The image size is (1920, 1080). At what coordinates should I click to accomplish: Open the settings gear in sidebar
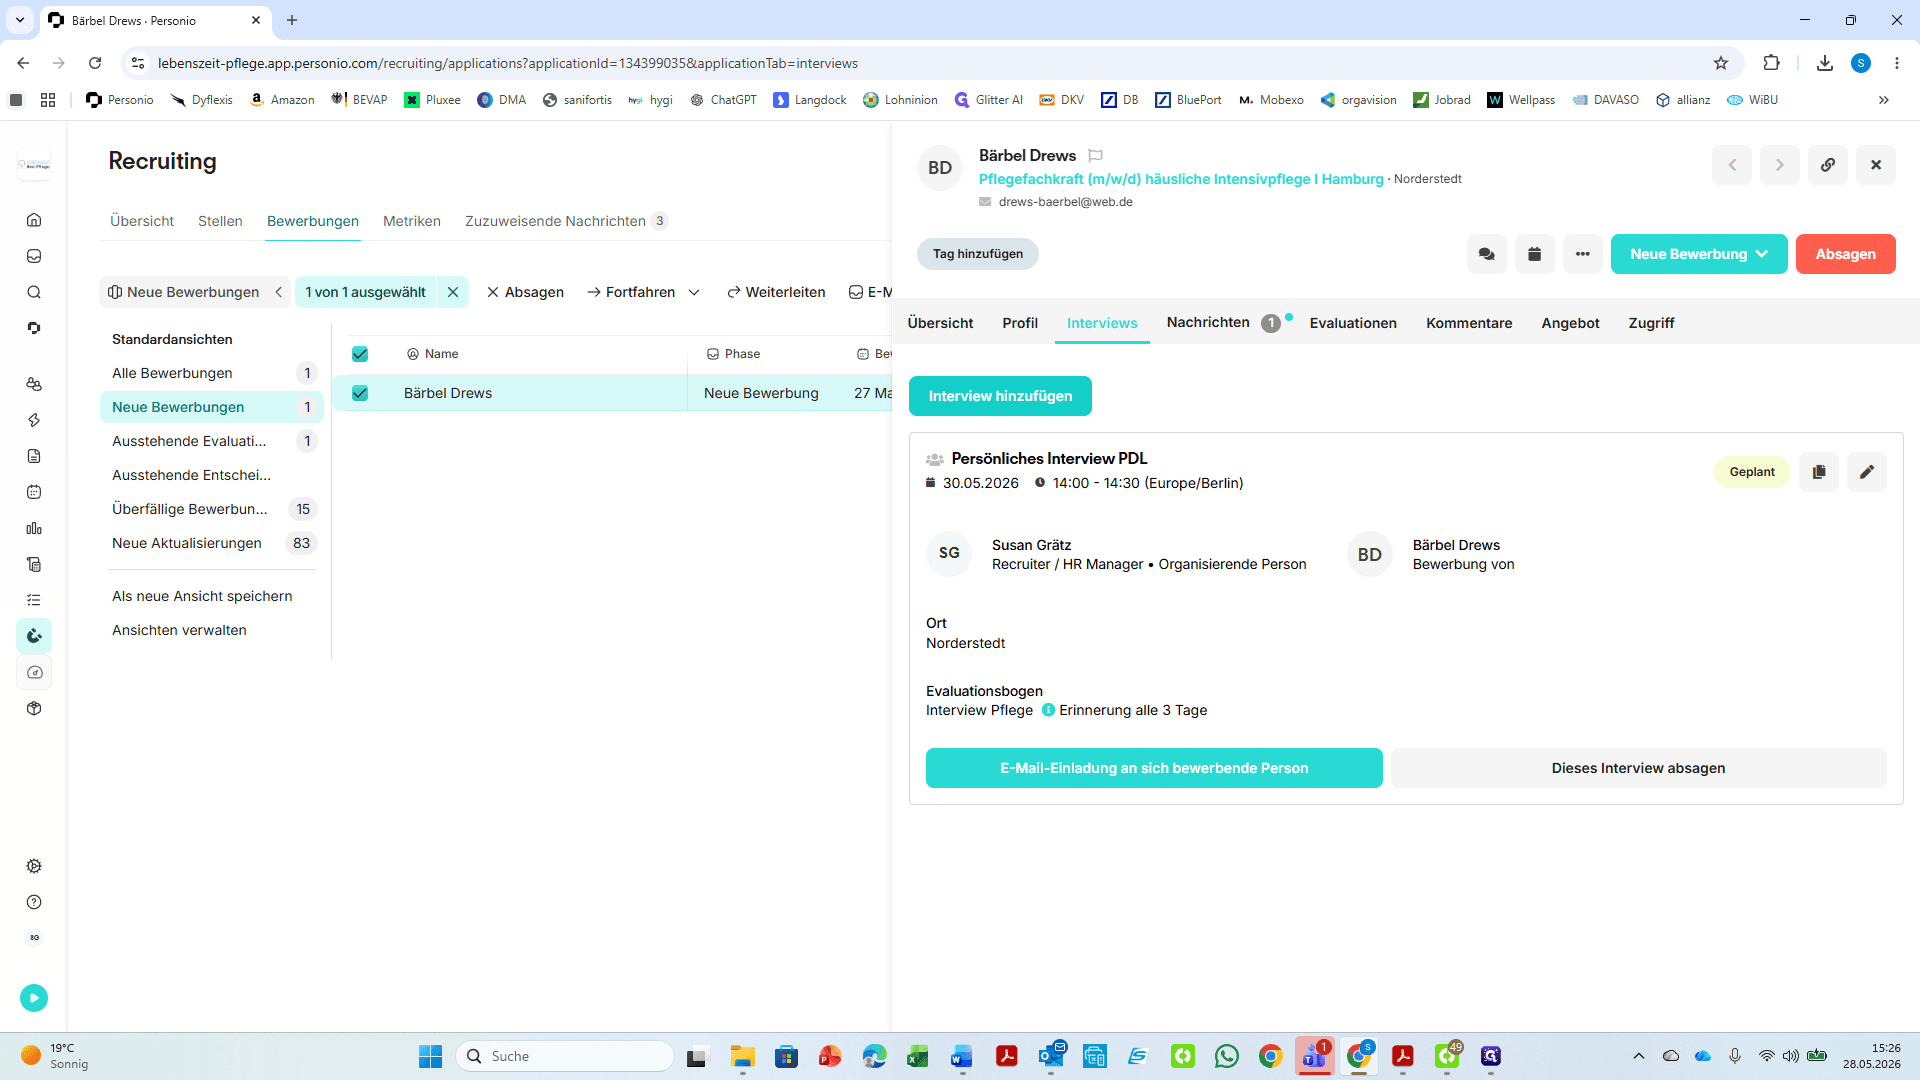click(34, 866)
